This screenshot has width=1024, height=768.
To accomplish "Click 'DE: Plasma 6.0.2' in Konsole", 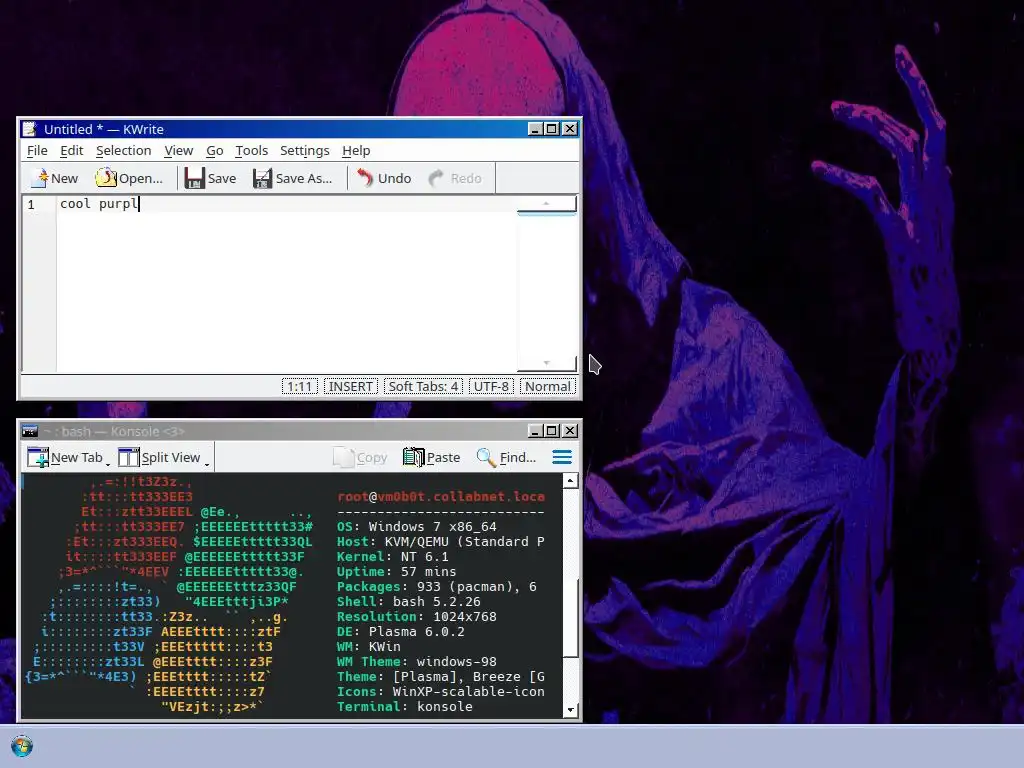I will click(401, 632).
